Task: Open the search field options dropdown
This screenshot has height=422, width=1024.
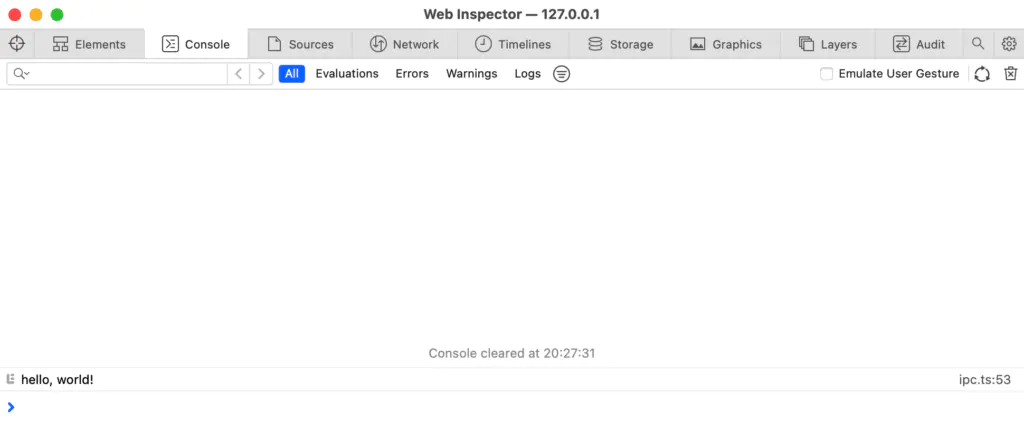Action: tap(22, 74)
